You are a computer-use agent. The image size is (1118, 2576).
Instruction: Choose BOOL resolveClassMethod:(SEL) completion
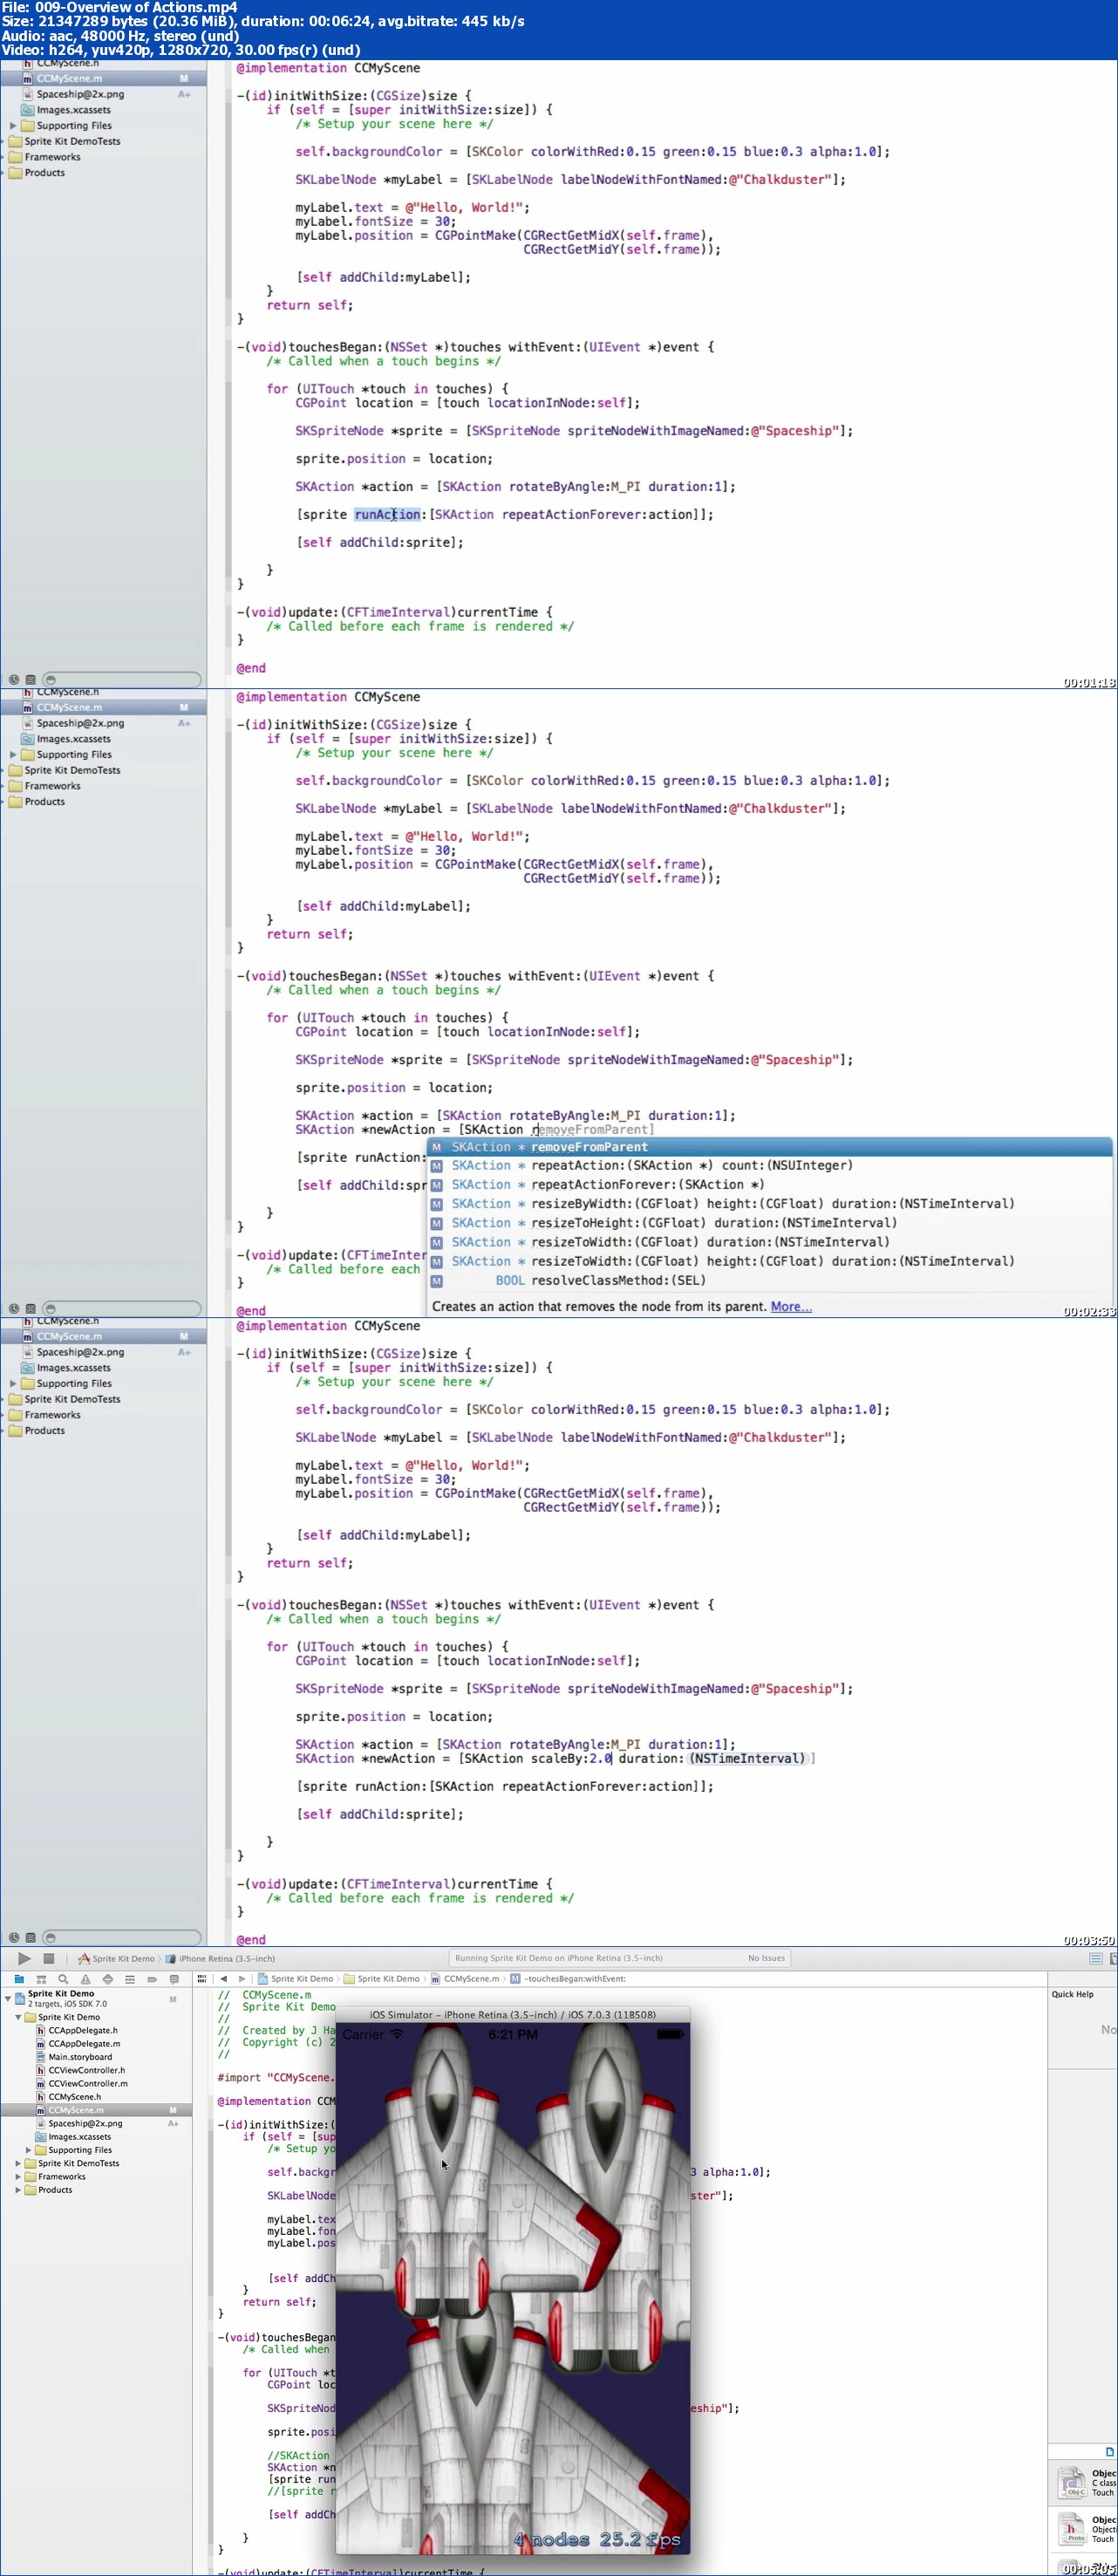point(770,1280)
